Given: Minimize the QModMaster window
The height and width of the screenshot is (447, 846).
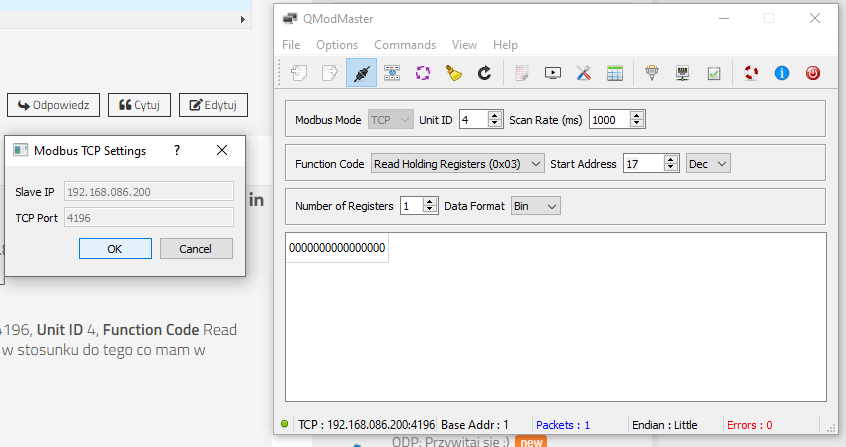Looking at the screenshot, I should (724, 18).
